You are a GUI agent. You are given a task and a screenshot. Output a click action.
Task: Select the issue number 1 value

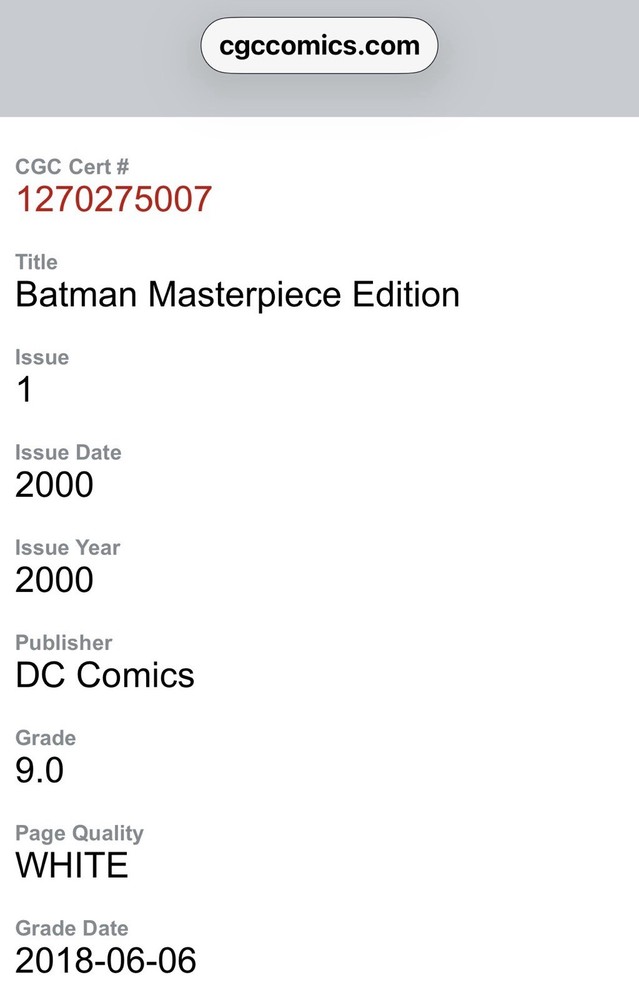click(25, 390)
